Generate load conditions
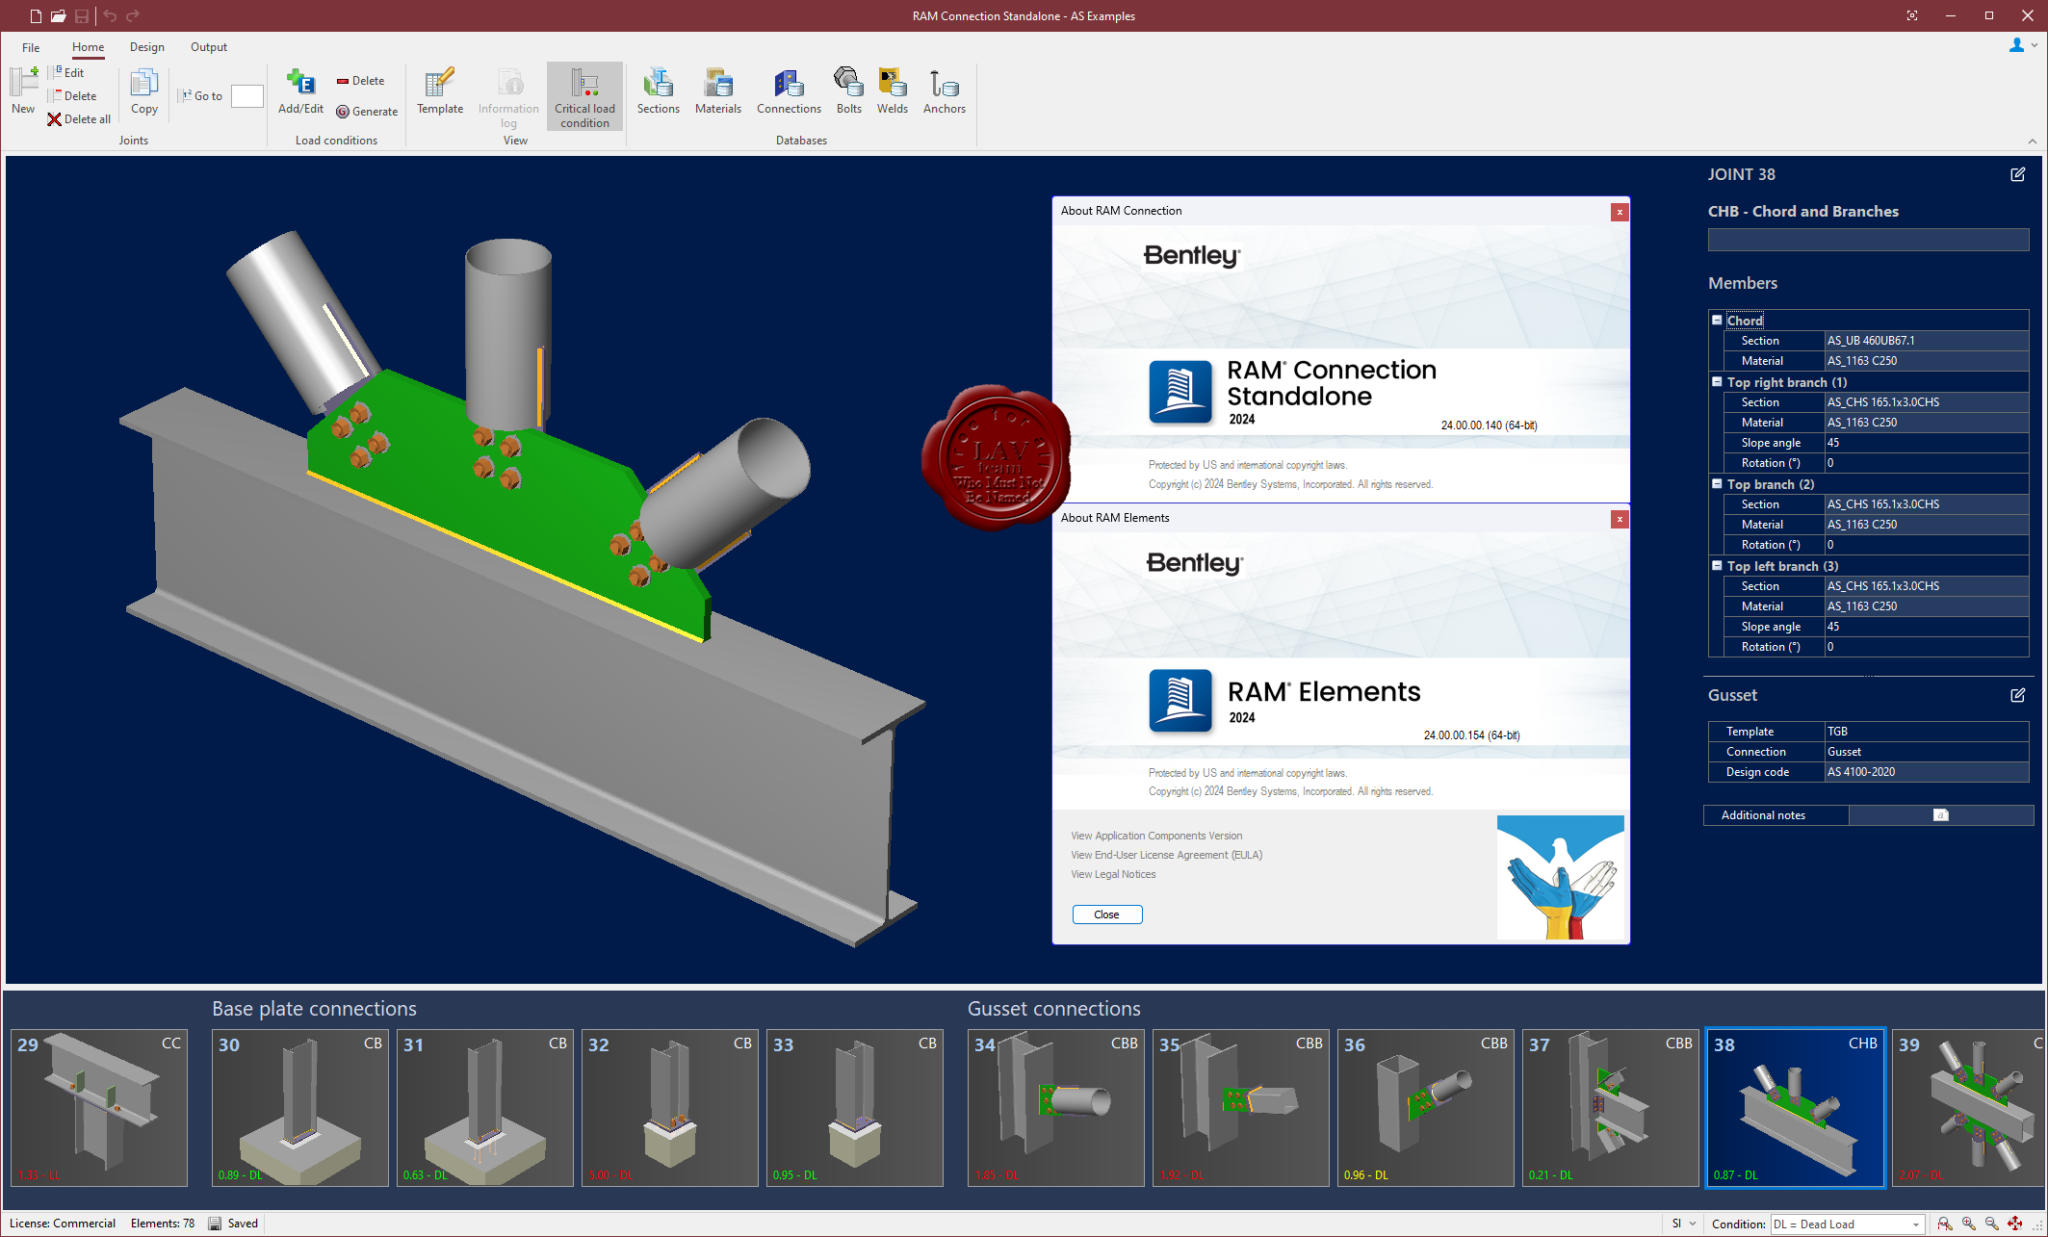The height and width of the screenshot is (1237, 2048). [366, 111]
